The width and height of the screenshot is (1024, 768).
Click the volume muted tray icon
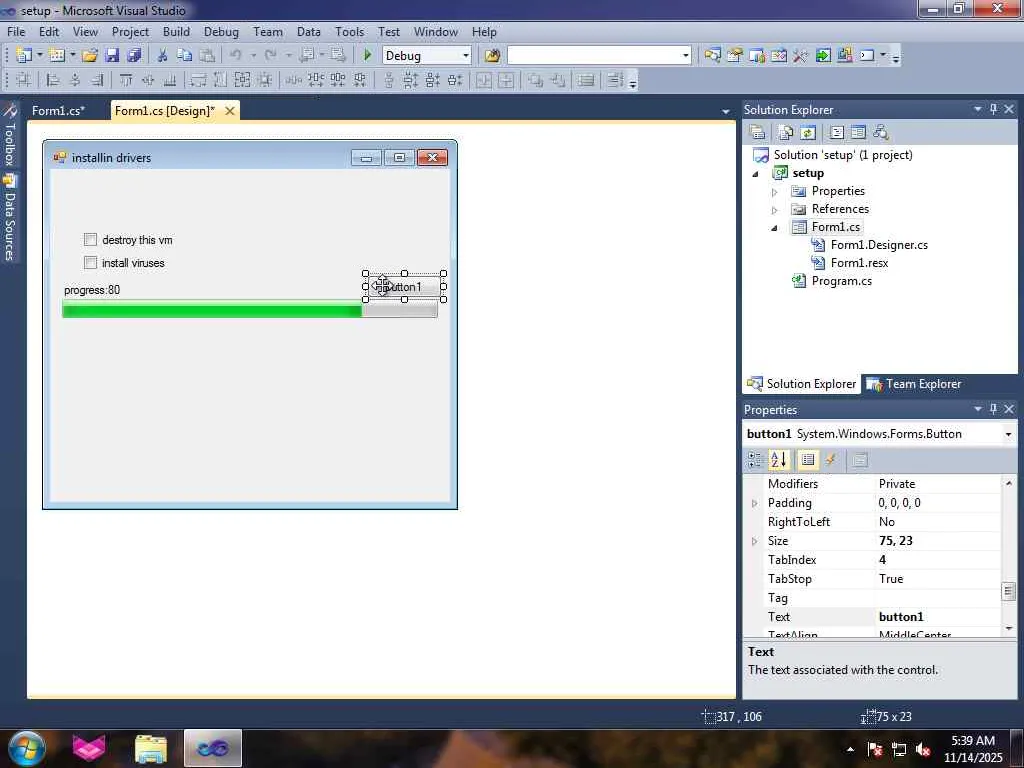pos(923,749)
